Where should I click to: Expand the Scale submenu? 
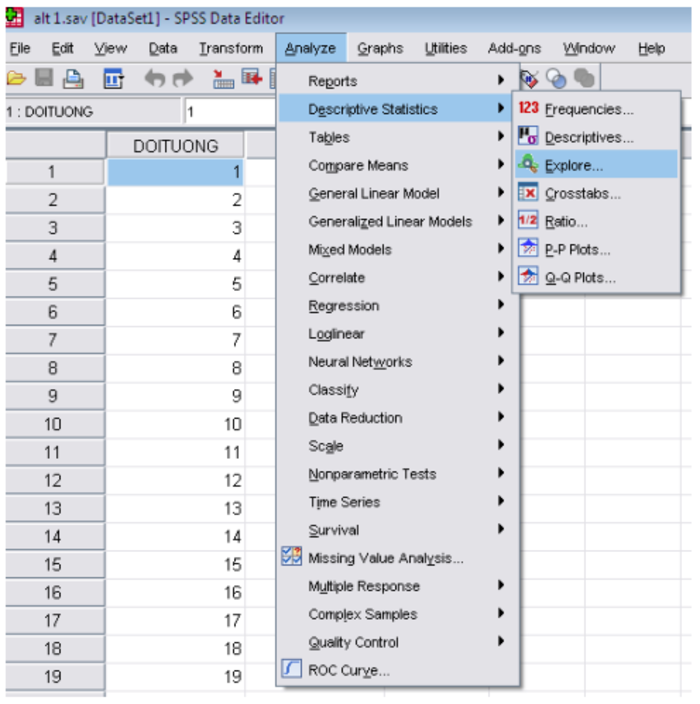pyautogui.click(x=398, y=446)
